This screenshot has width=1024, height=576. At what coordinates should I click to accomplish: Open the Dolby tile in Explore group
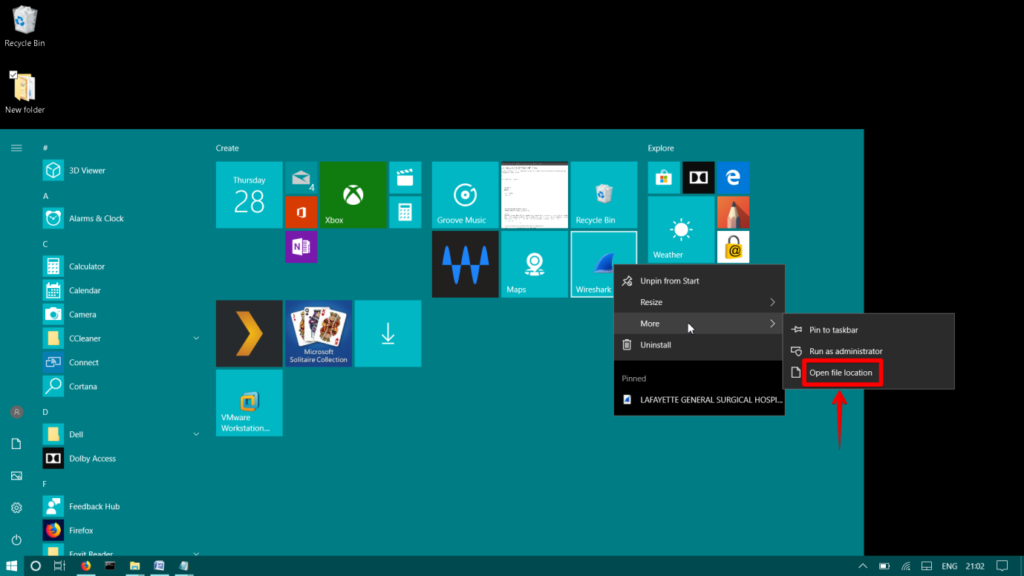pos(698,178)
